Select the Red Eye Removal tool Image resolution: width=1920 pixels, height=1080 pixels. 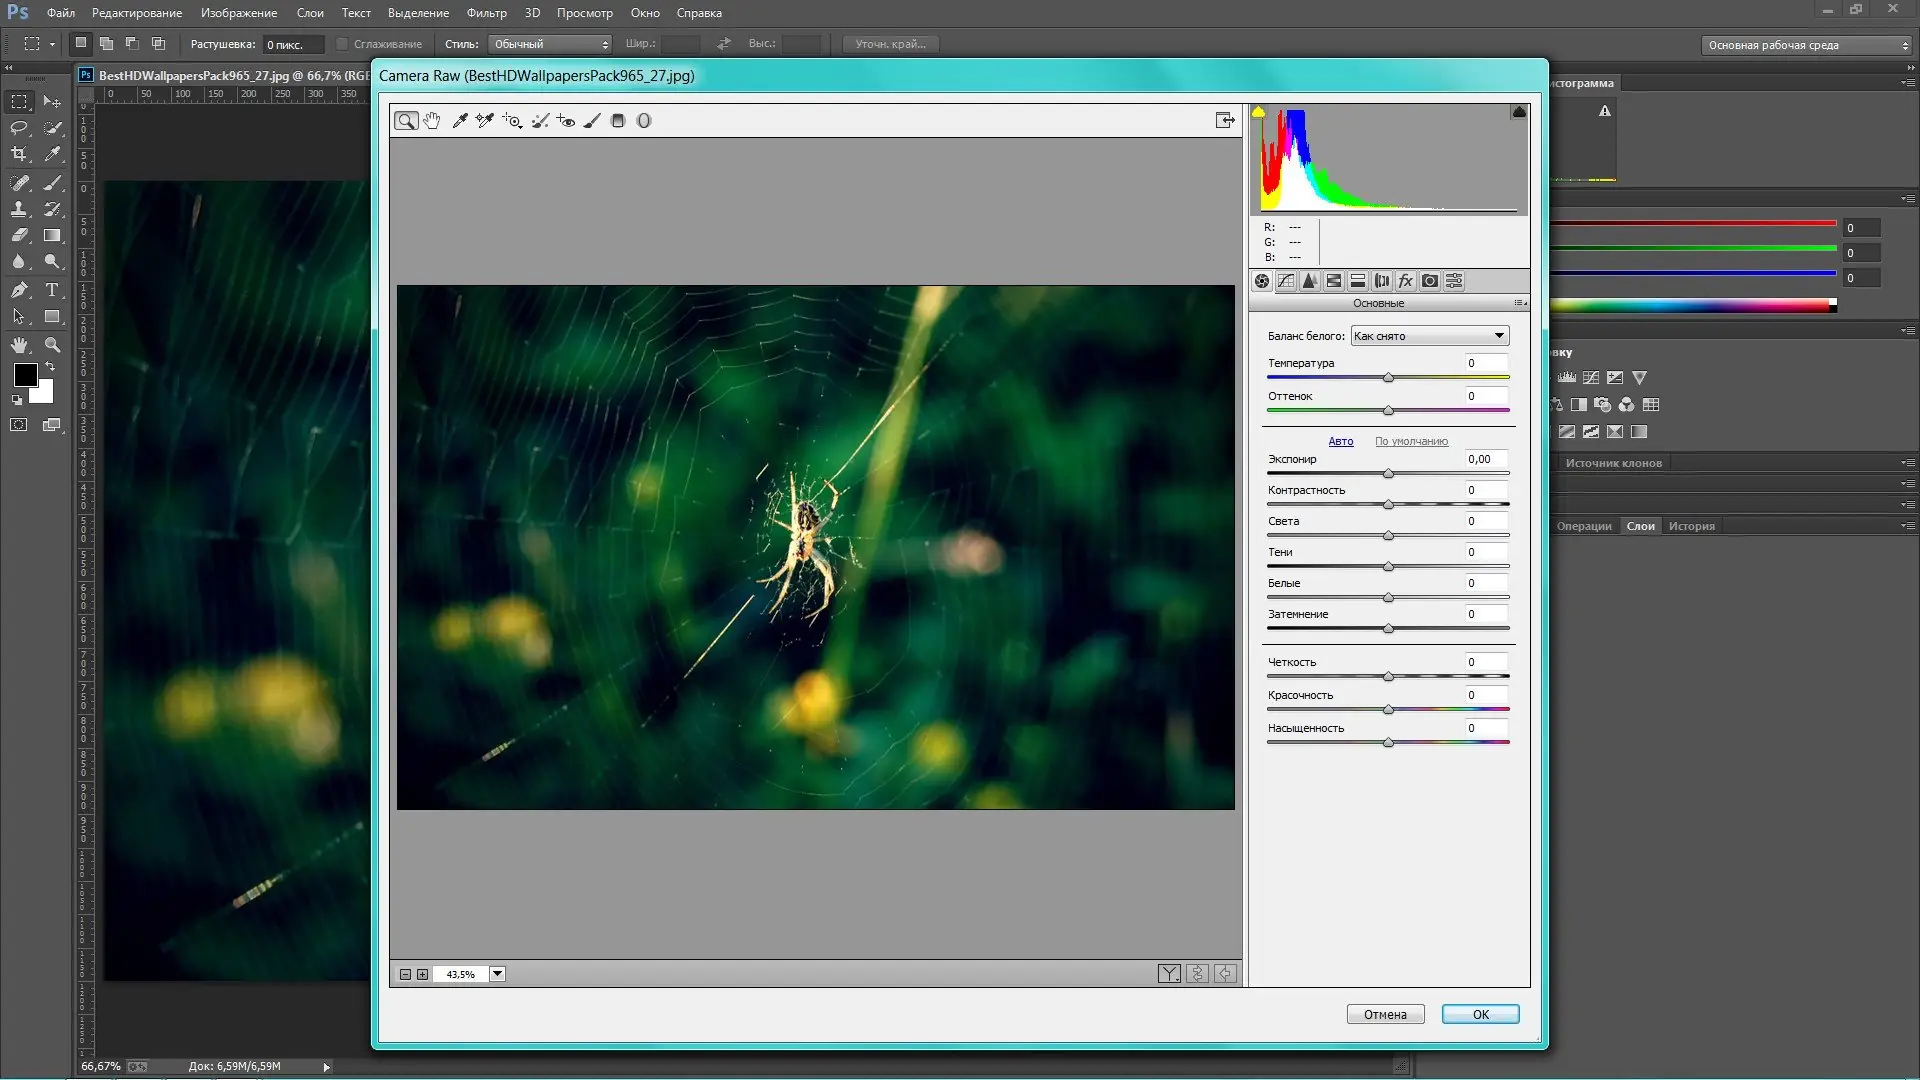566,121
